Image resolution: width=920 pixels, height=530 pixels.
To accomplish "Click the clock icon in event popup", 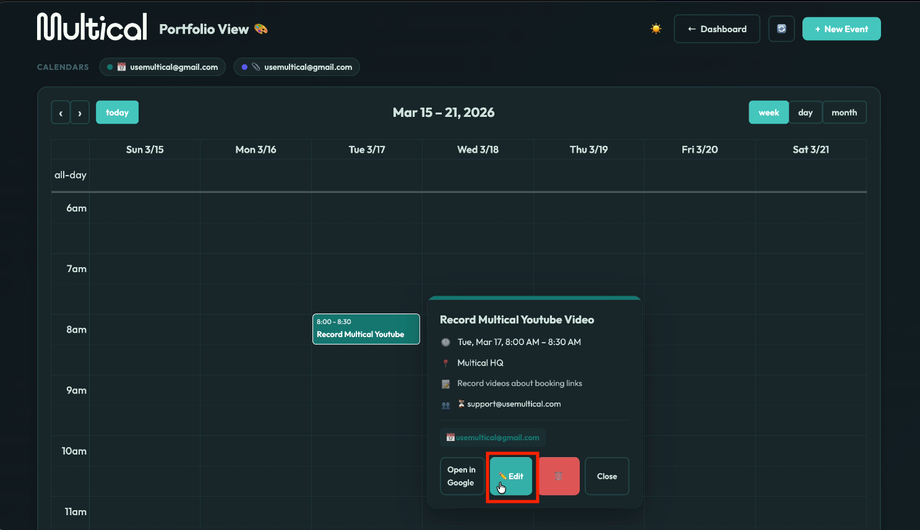I will 445,342.
